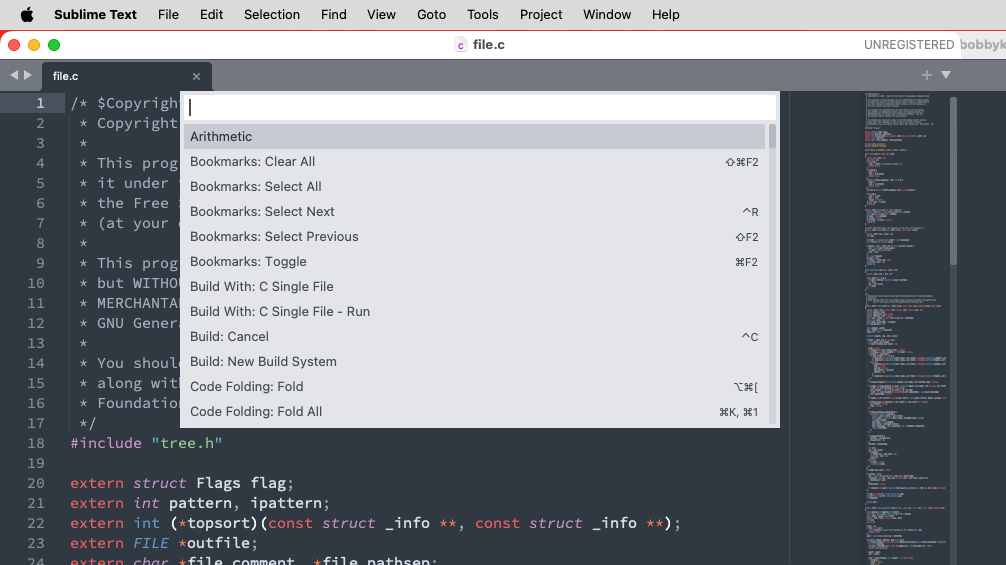The height and width of the screenshot is (565, 1006).
Task: Open the Help menu
Action: 665,14
